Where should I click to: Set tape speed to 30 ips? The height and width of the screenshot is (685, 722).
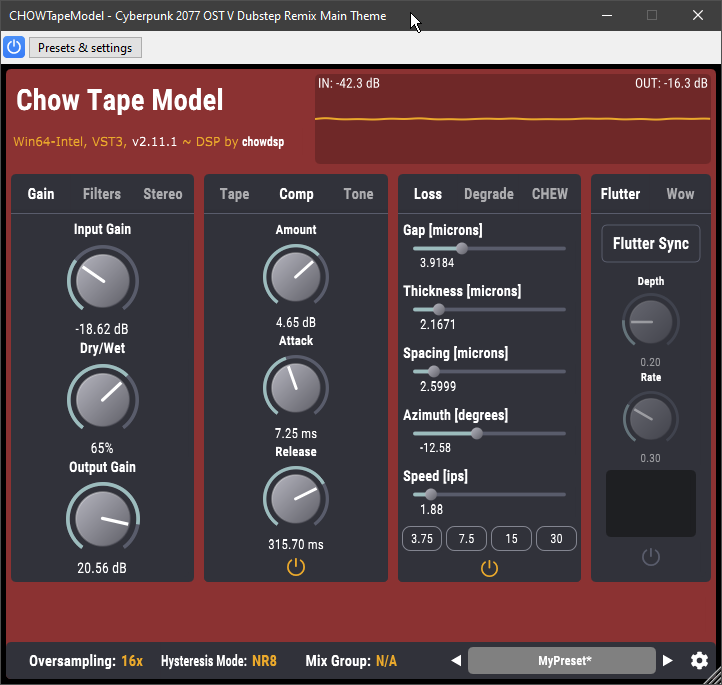tap(556, 539)
